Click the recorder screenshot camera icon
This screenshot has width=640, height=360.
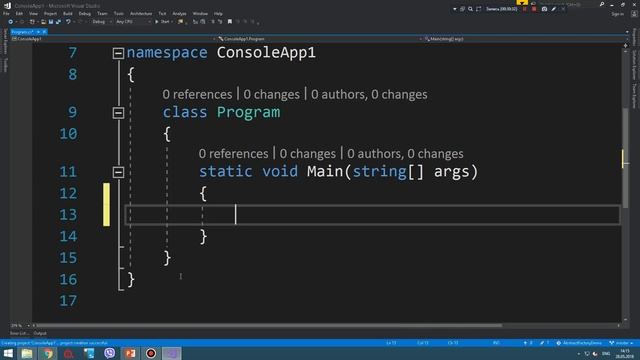[x=544, y=9]
